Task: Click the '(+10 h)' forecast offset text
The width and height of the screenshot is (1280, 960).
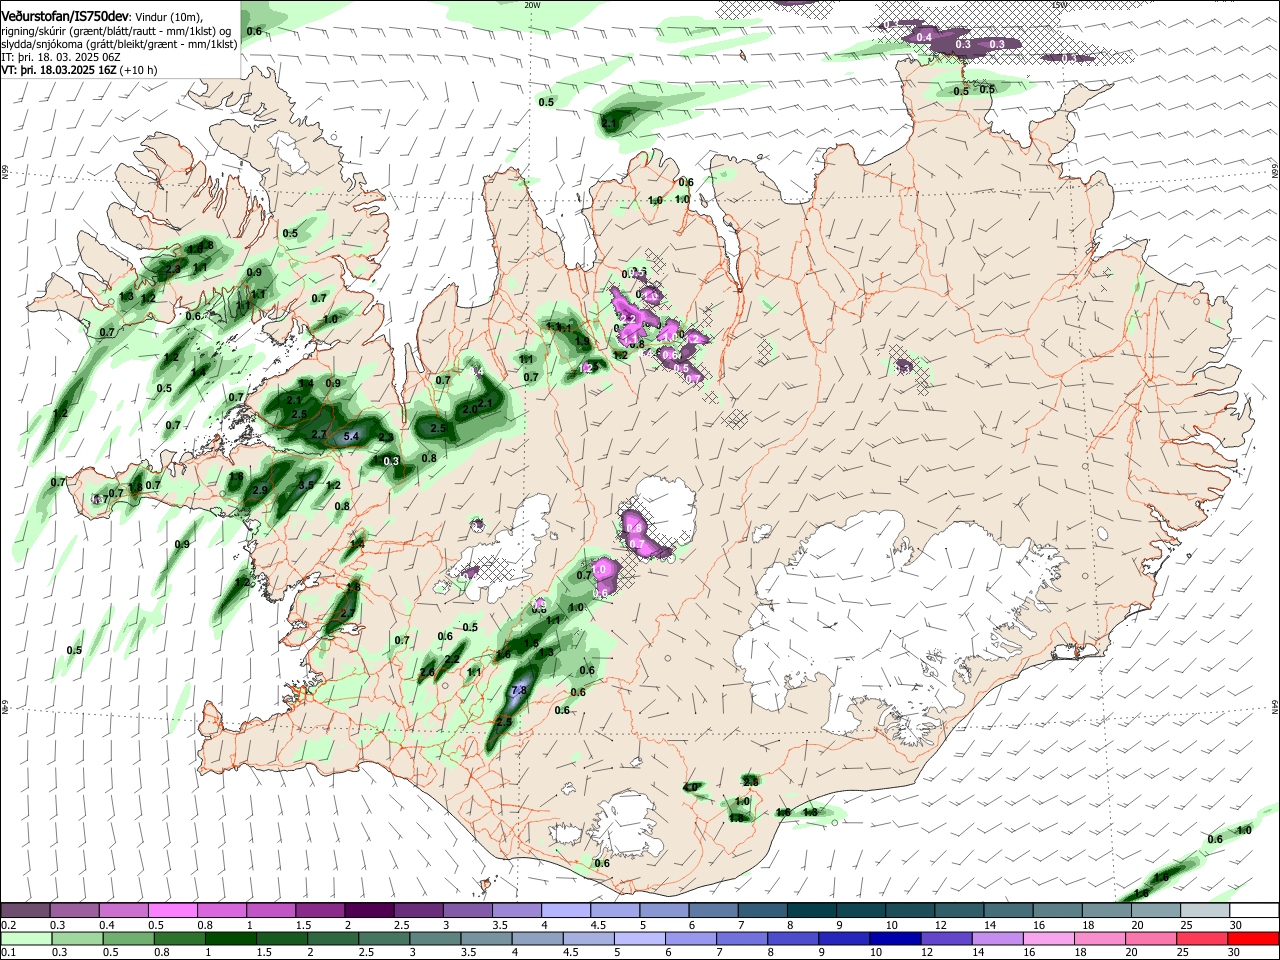Action: (138, 70)
